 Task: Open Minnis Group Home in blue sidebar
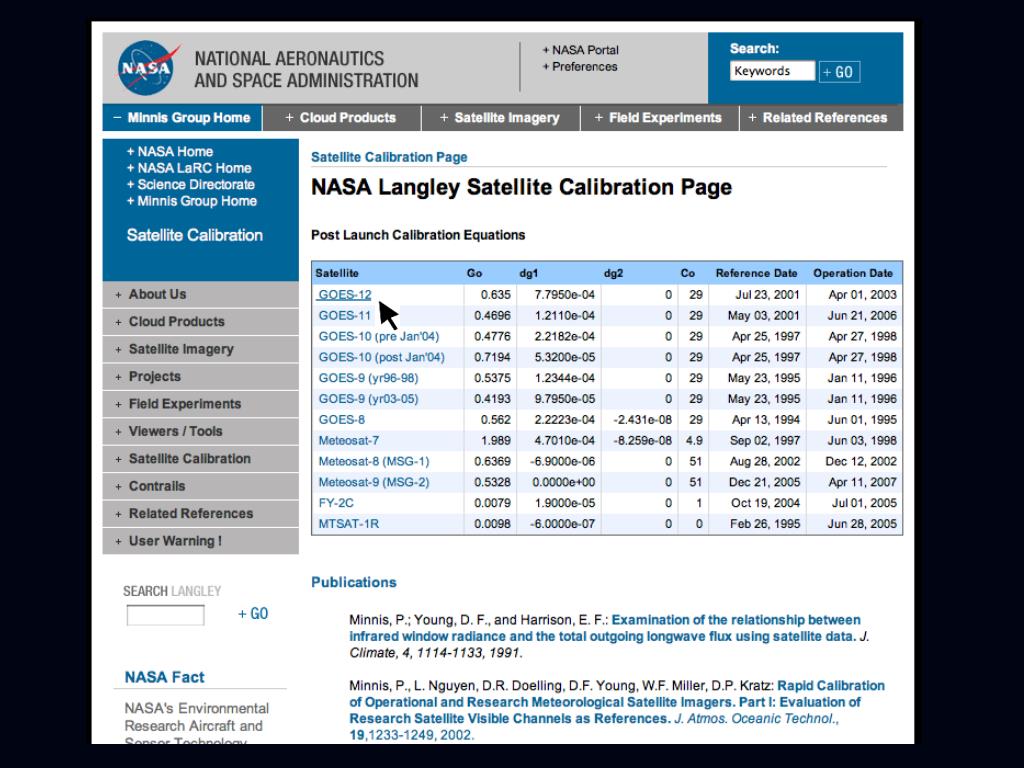pyautogui.click(x=191, y=201)
